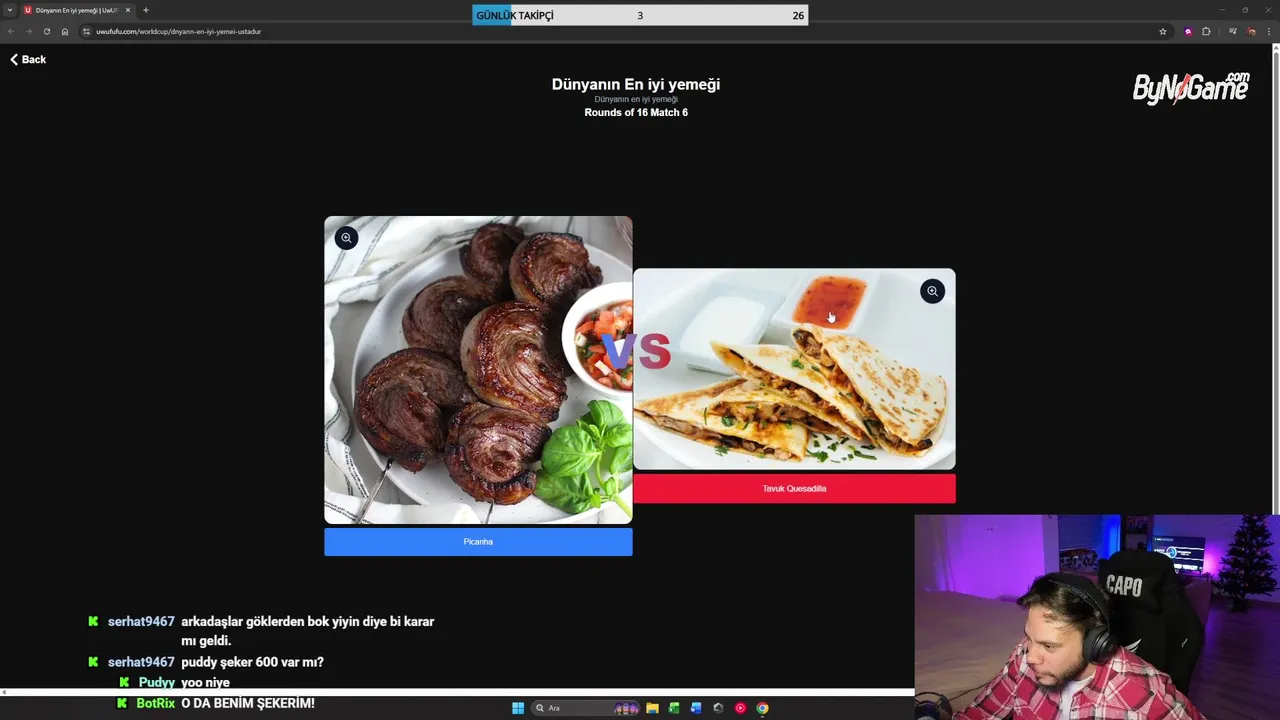Viewport: 1280px width, 720px height.
Task: Close the Dünyanın En iyi yemeği tab
Action: (x=128, y=10)
